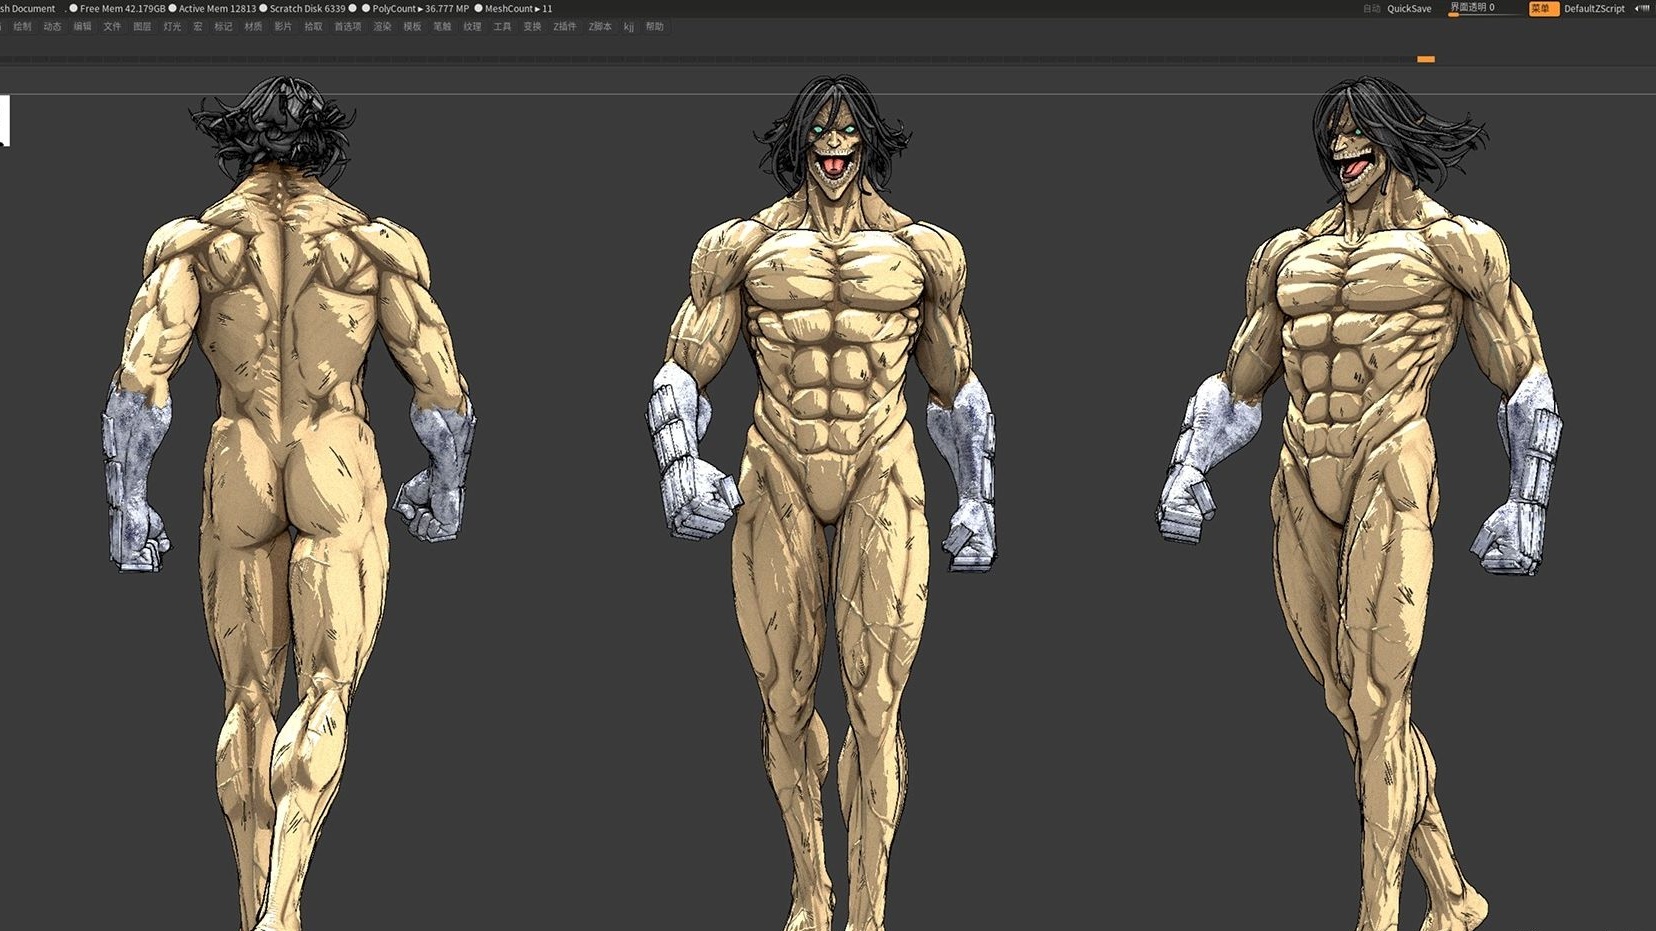Open the 笔触 (Stroke) menu
The width and height of the screenshot is (1656, 931).
coord(442,27)
